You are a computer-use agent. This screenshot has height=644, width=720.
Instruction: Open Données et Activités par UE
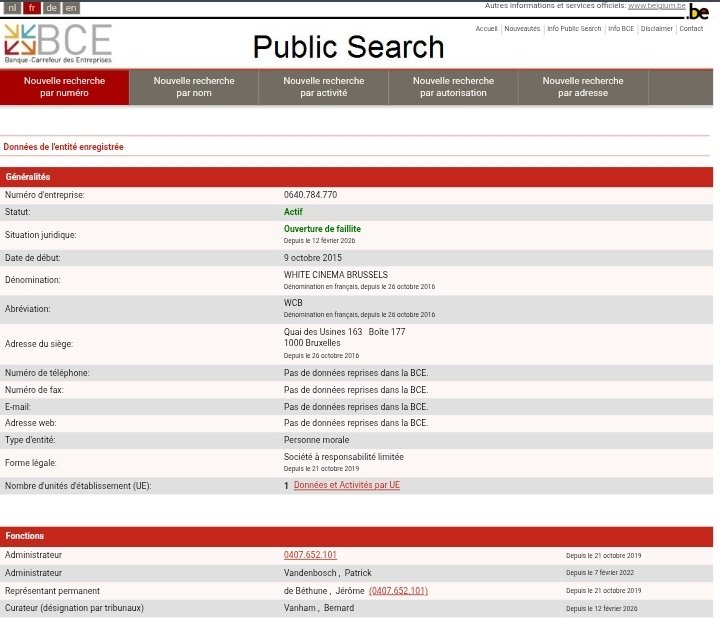click(346, 486)
